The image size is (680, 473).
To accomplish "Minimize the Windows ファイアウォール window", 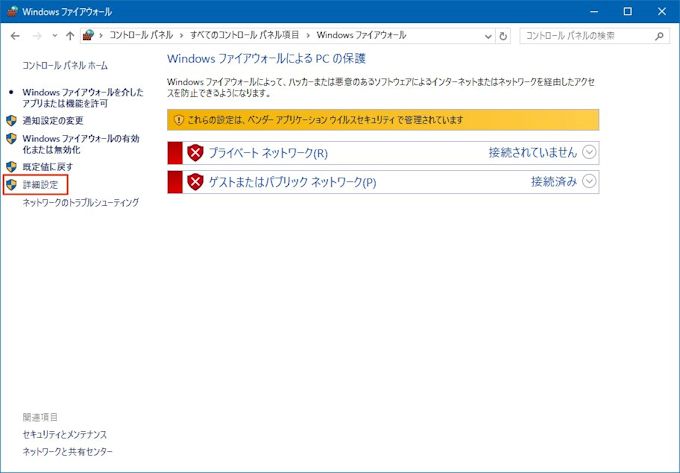I will point(594,11).
